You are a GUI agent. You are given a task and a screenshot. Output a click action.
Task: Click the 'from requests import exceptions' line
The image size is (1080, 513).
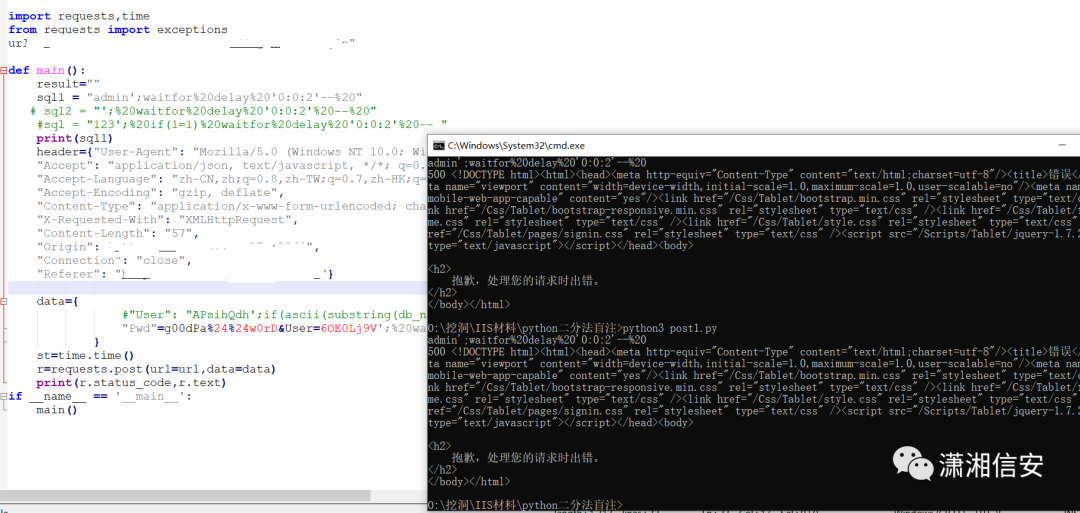[x=118, y=30]
